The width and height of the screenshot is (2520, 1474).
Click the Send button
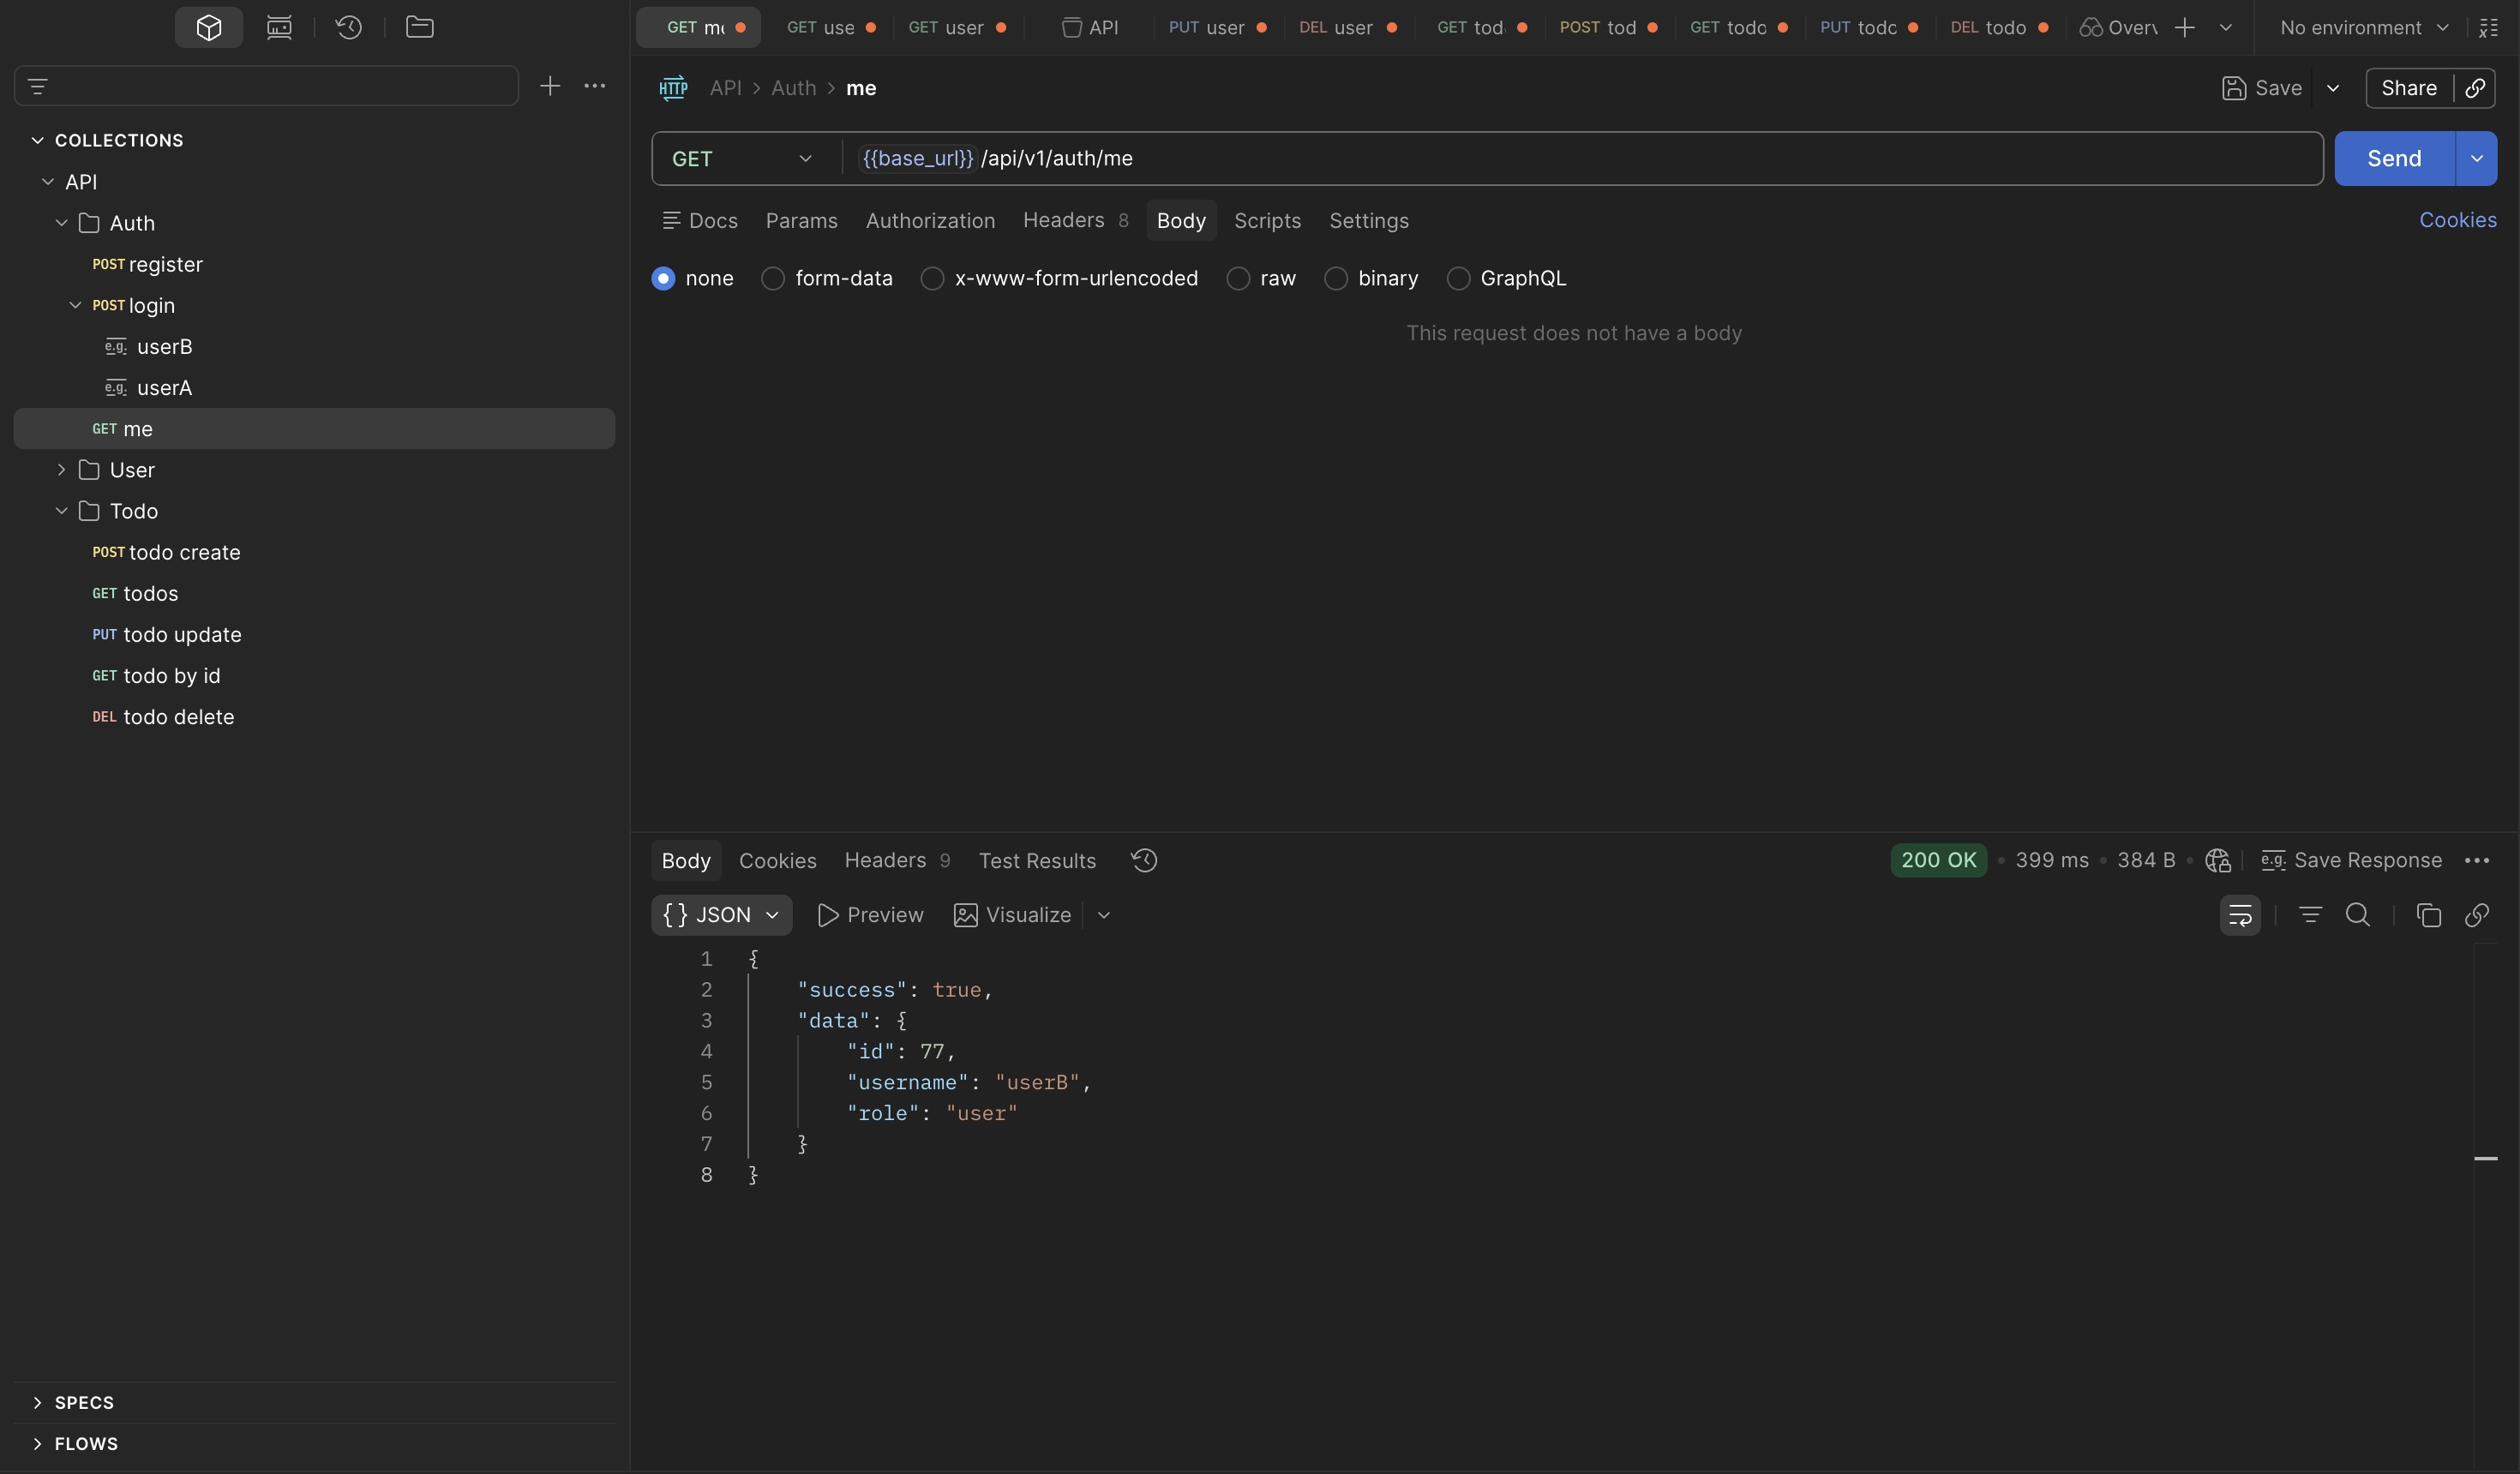2394,158
